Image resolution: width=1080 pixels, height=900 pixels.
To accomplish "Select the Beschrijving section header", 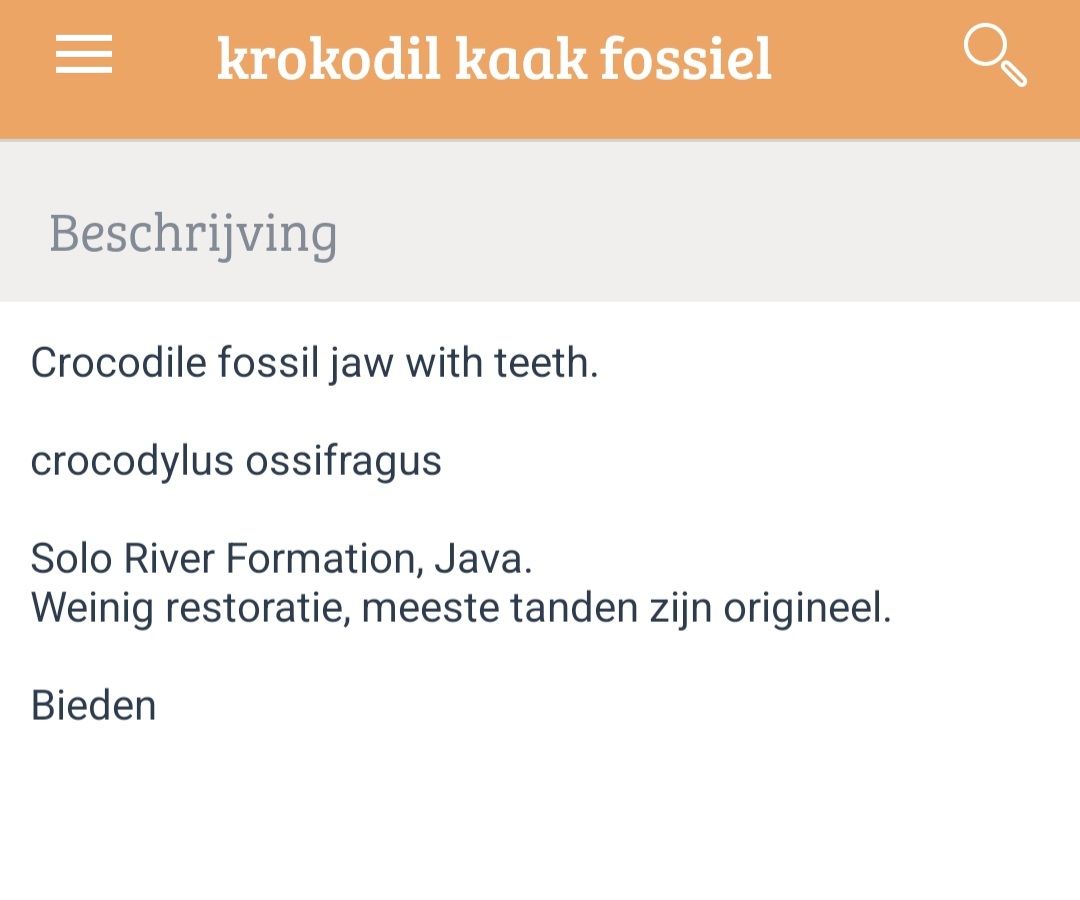I will click(x=193, y=234).
